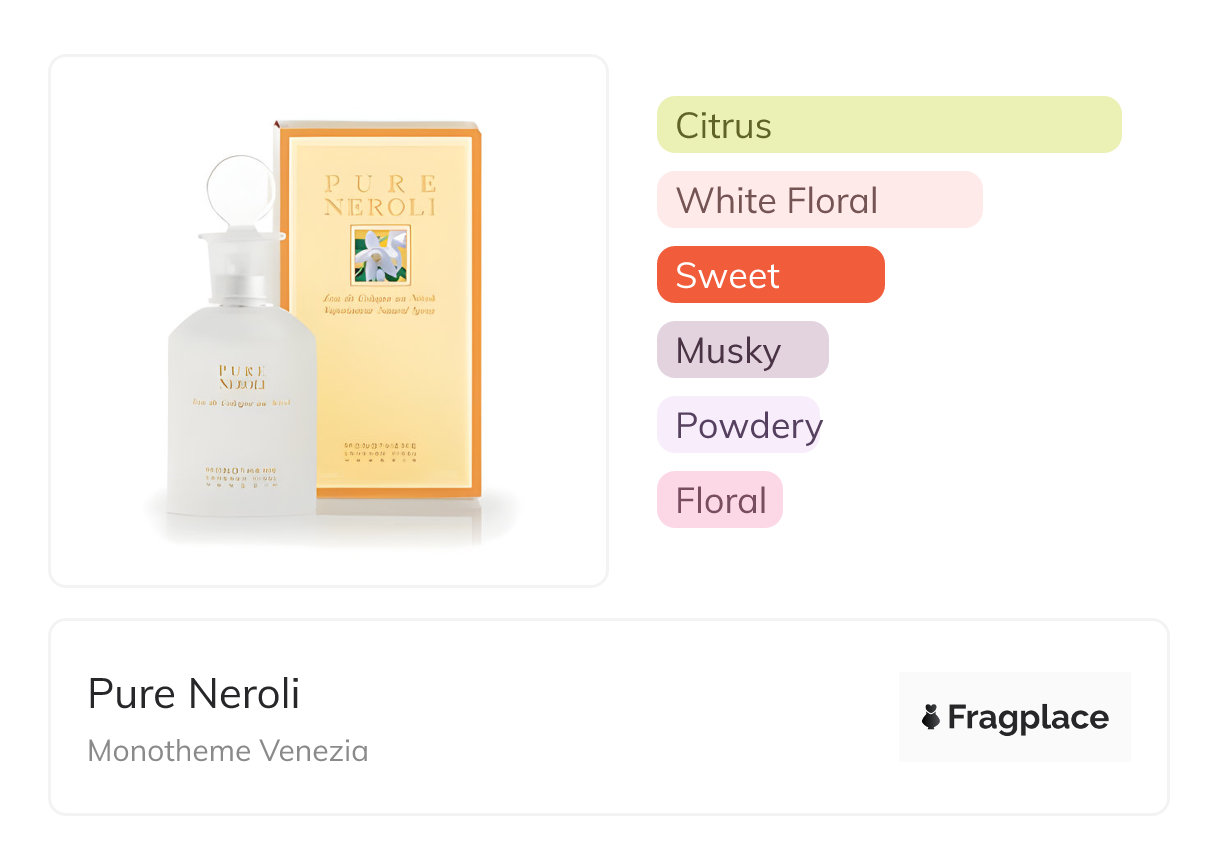The image size is (1218, 864).
Task: Choose the Musky accord bar
Action: (742, 350)
